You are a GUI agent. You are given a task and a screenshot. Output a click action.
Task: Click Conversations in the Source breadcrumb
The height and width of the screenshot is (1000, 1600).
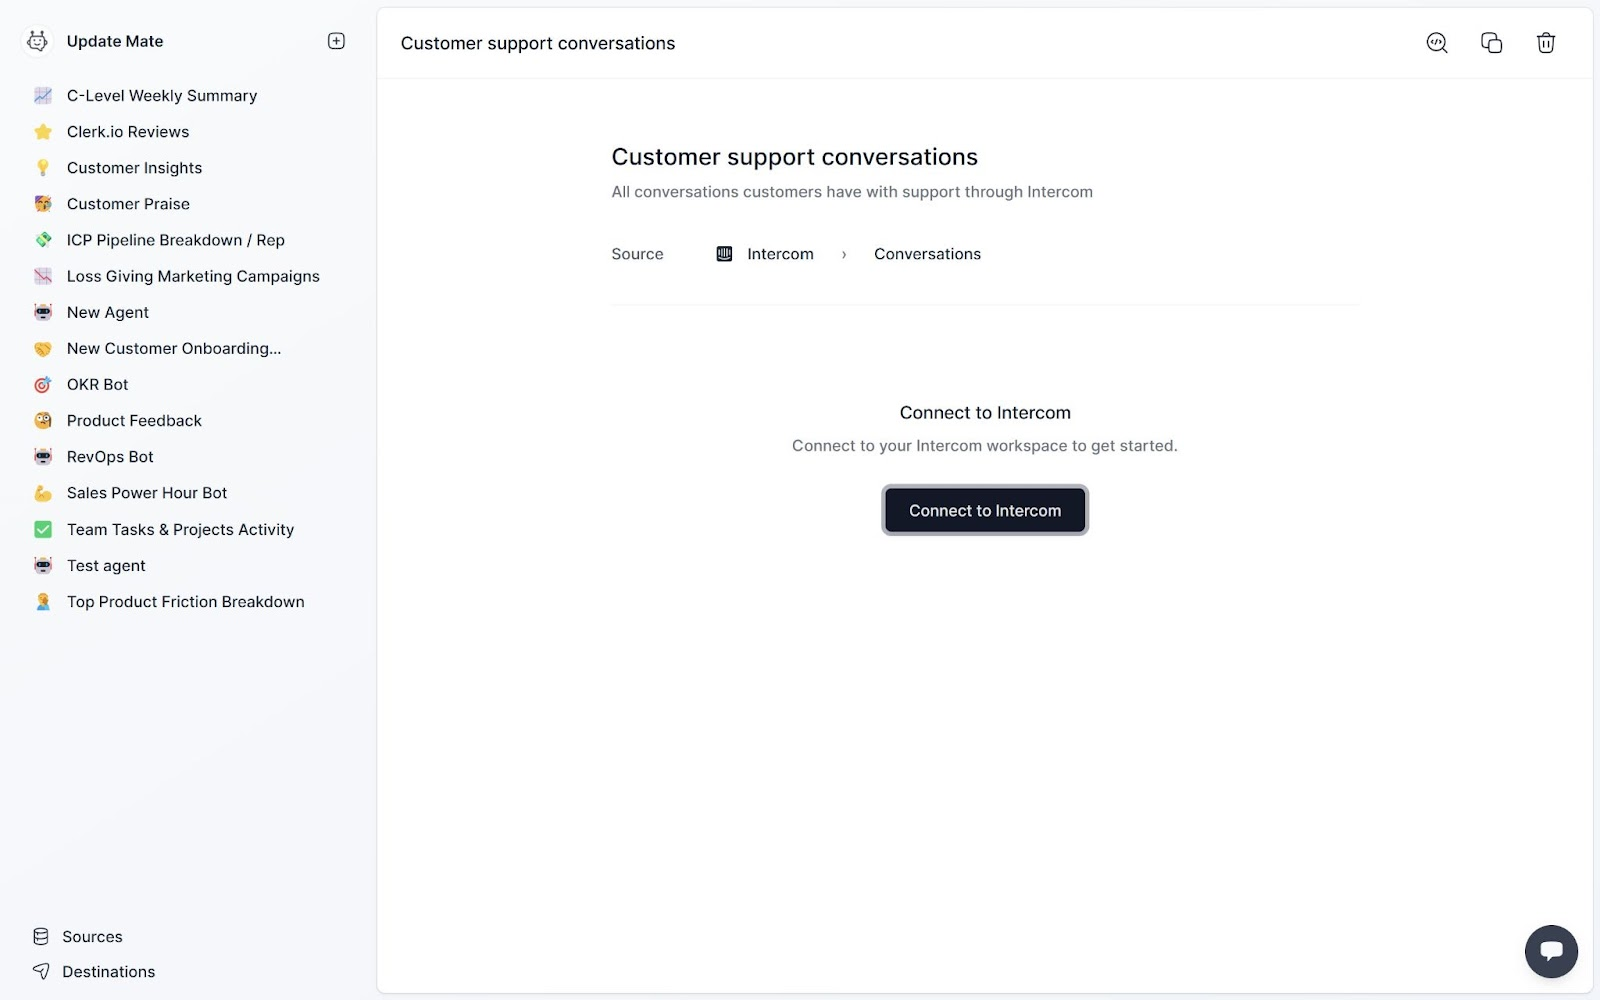(927, 254)
